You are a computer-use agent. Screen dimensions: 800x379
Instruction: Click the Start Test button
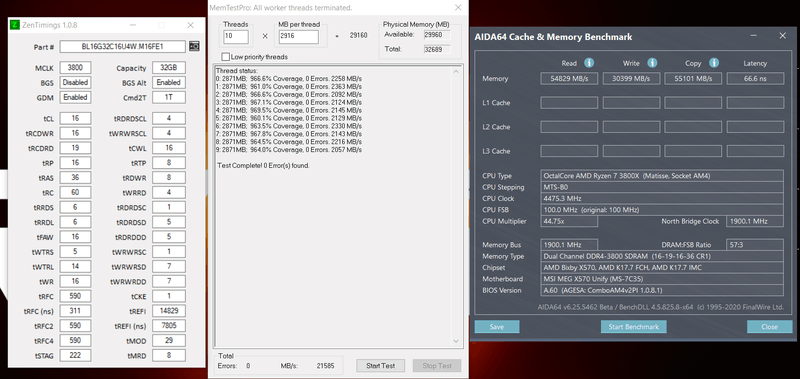pyautogui.click(x=380, y=365)
